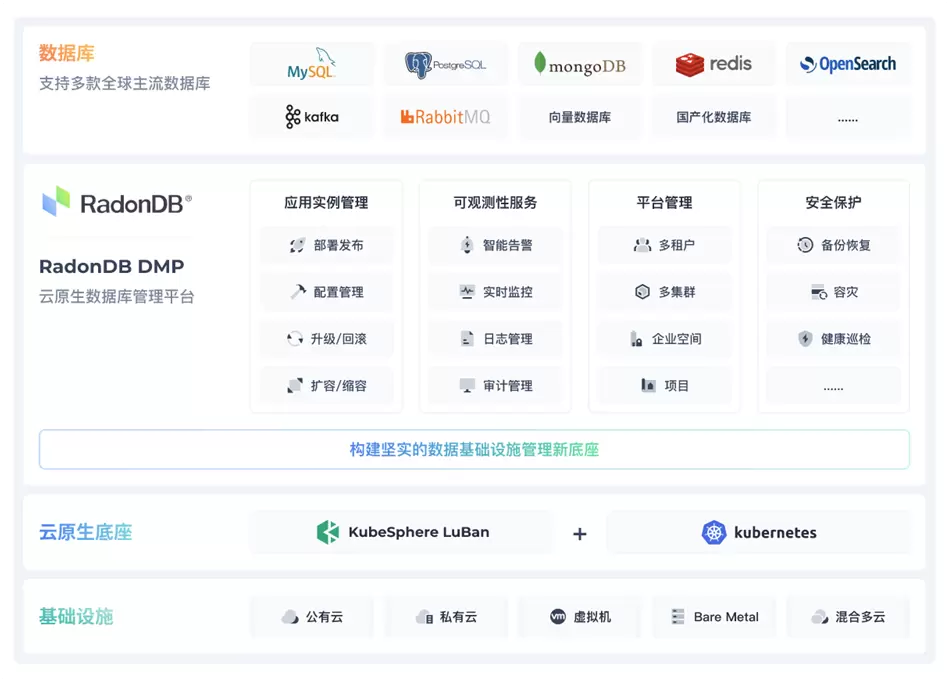Select the 配置管理 option

coord(326,292)
